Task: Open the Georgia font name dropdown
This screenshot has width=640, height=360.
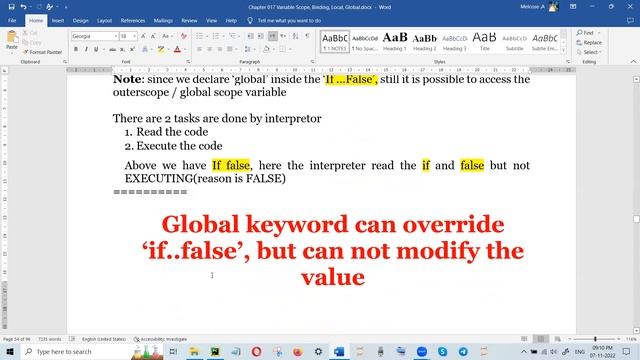Action: tap(116, 36)
